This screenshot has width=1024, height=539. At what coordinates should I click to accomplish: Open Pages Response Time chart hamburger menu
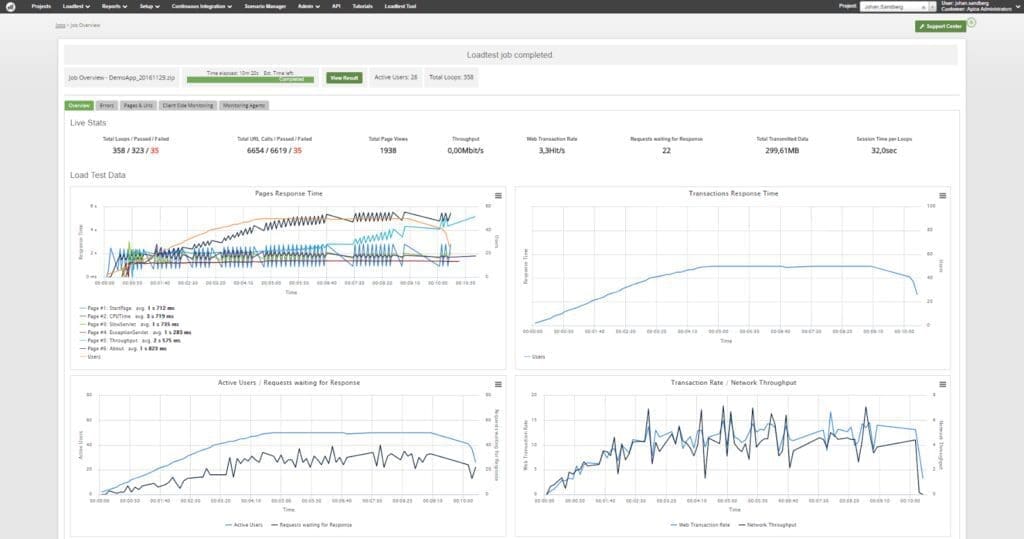tap(497, 195)
